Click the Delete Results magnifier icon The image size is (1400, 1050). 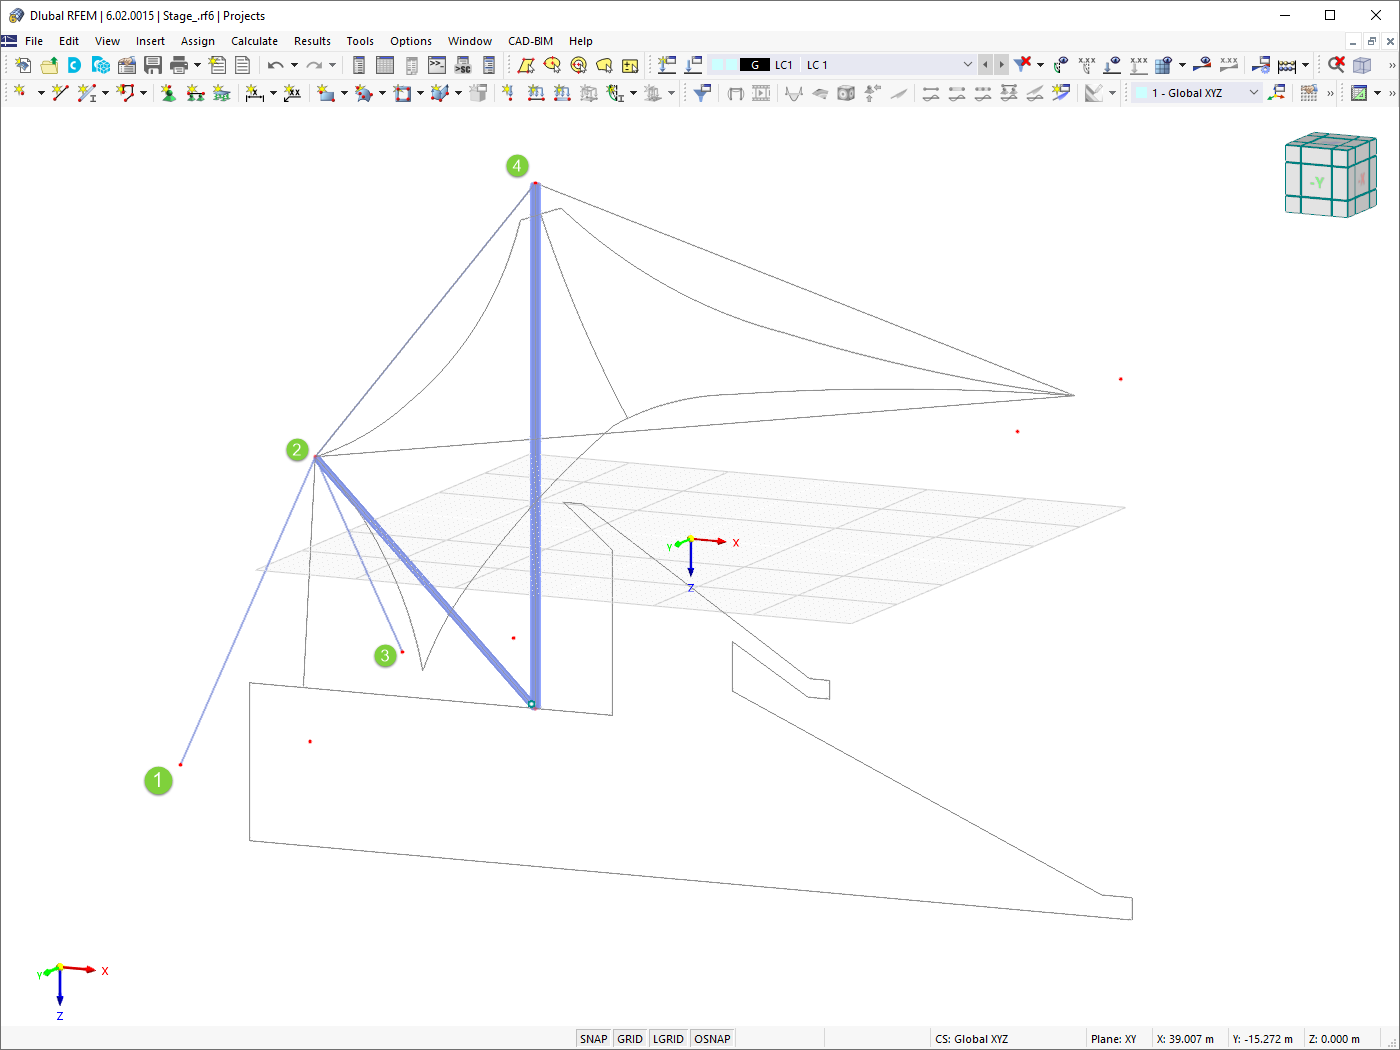click(1336, 65)
